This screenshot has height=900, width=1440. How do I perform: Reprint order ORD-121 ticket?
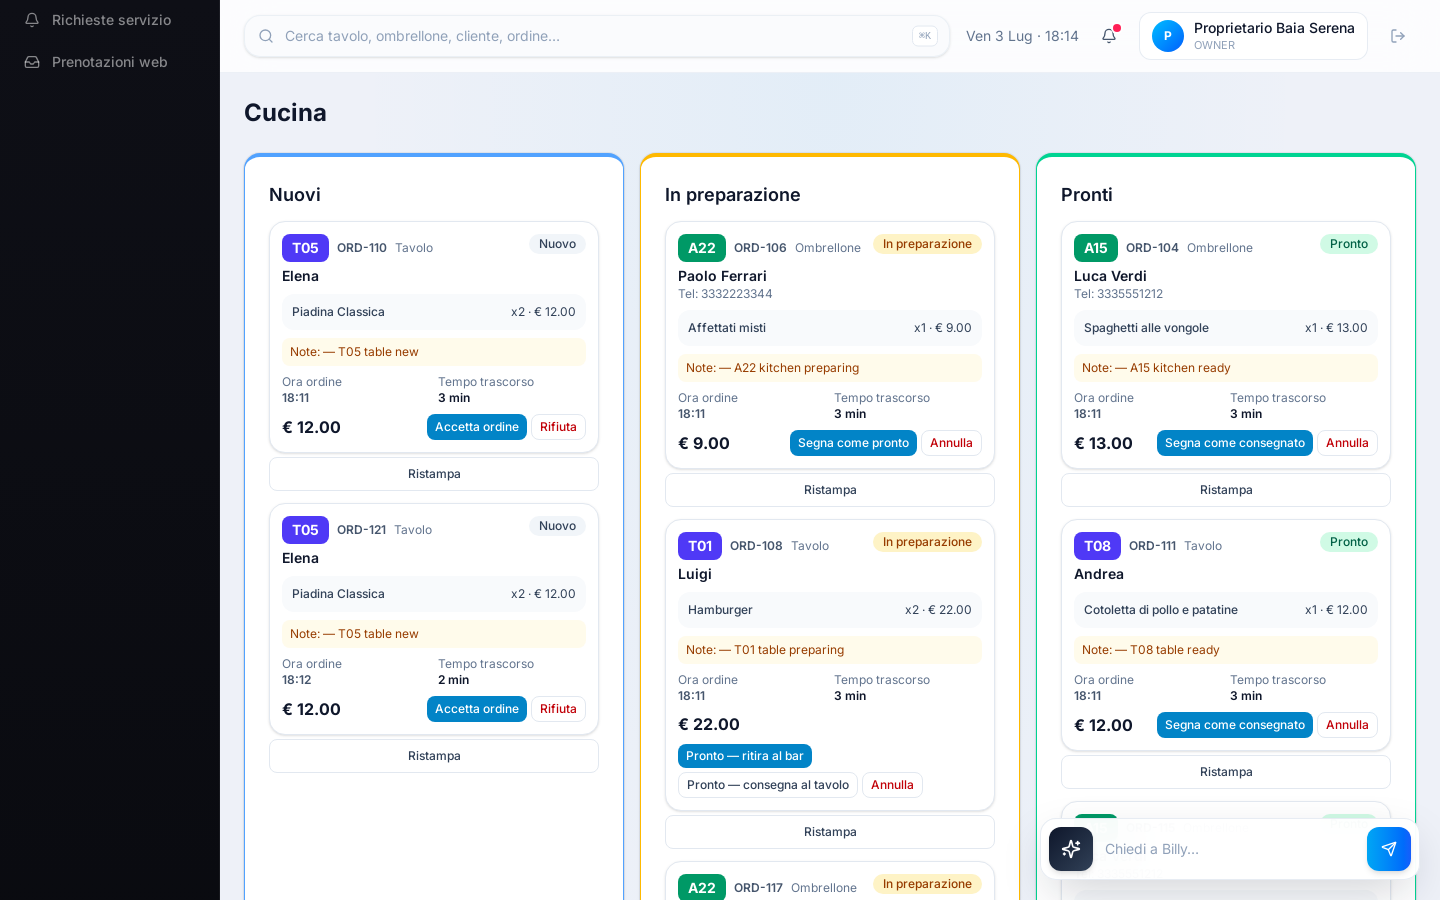tap(434, 756)
